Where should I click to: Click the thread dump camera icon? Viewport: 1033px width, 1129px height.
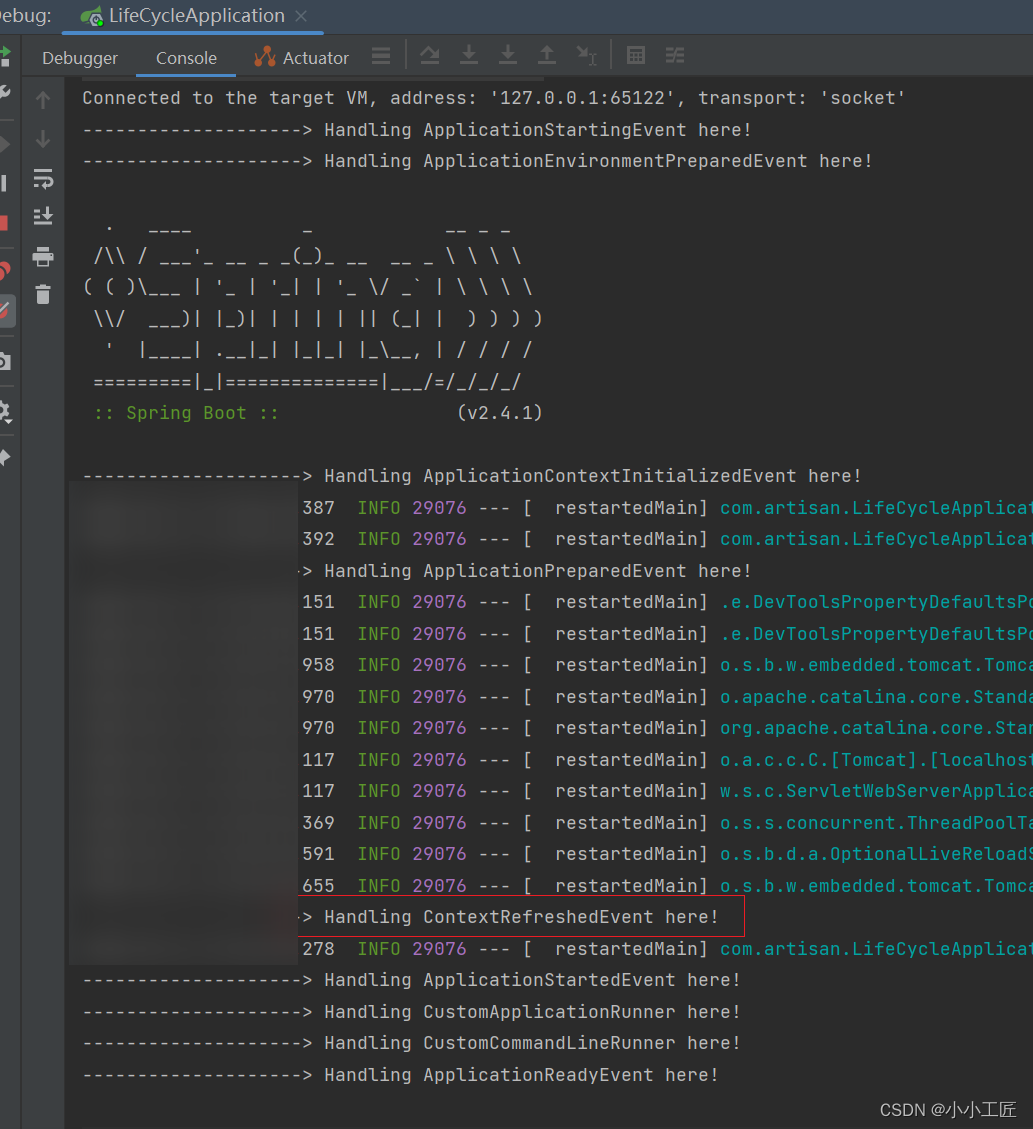pos(5,361)
